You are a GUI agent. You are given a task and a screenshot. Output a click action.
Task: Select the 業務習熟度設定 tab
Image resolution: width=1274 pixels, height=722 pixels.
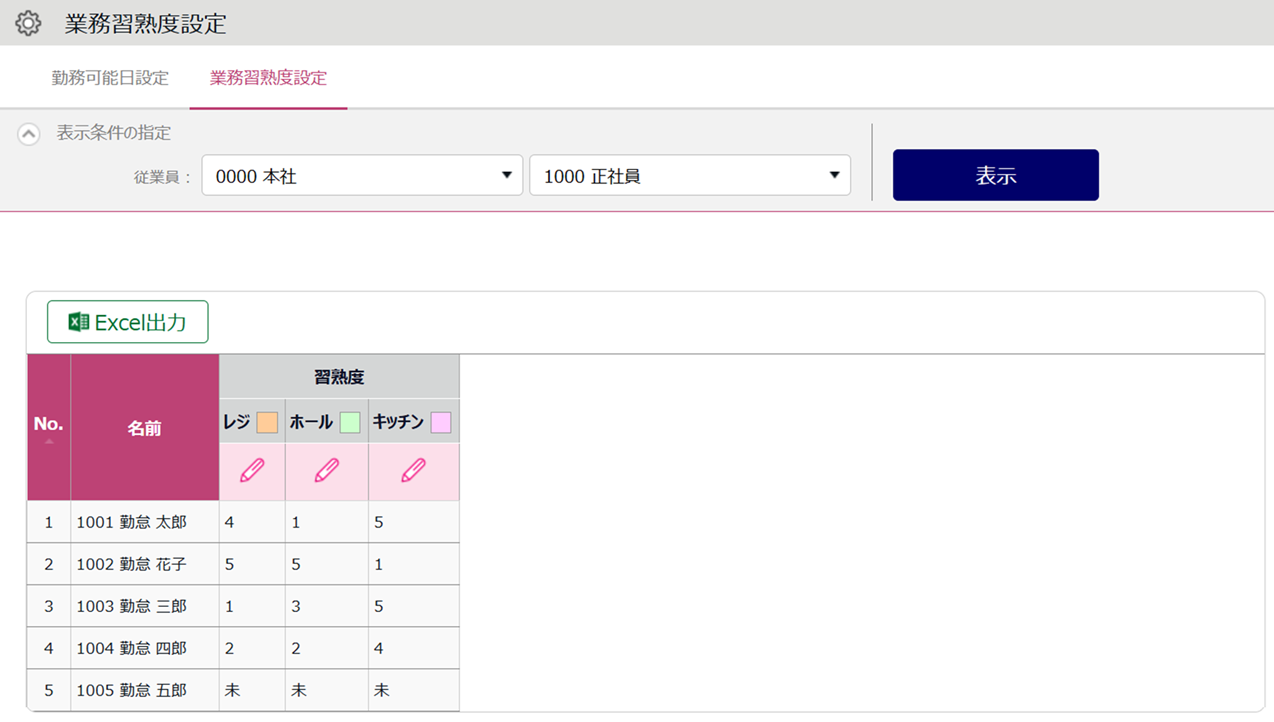268,78
